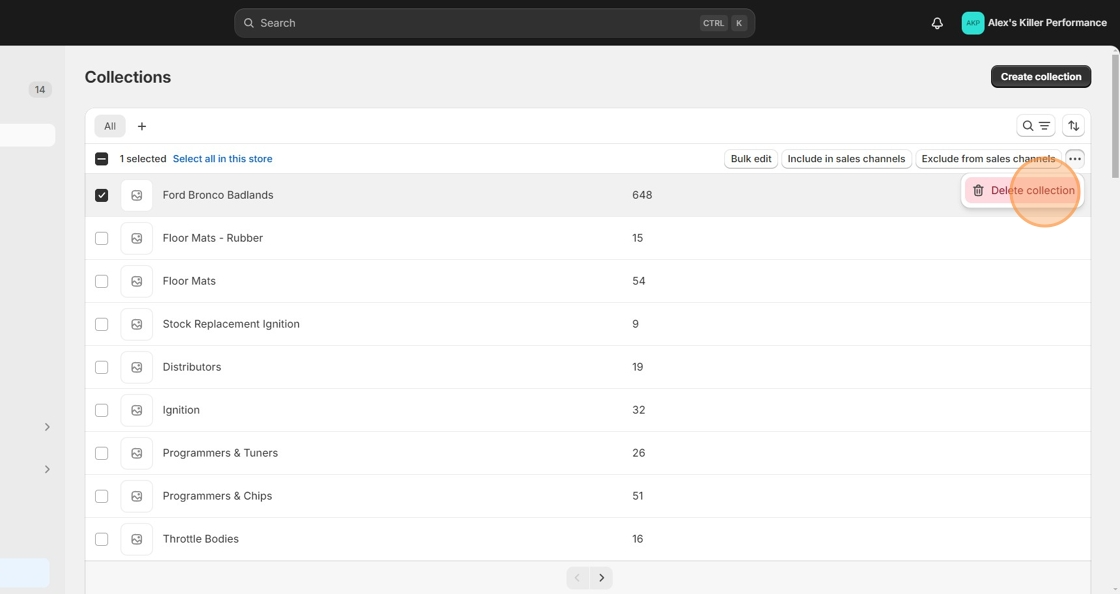1120x594 pixels.
Task: Expand the lower sidebar chevron
Action: (47, 469)
